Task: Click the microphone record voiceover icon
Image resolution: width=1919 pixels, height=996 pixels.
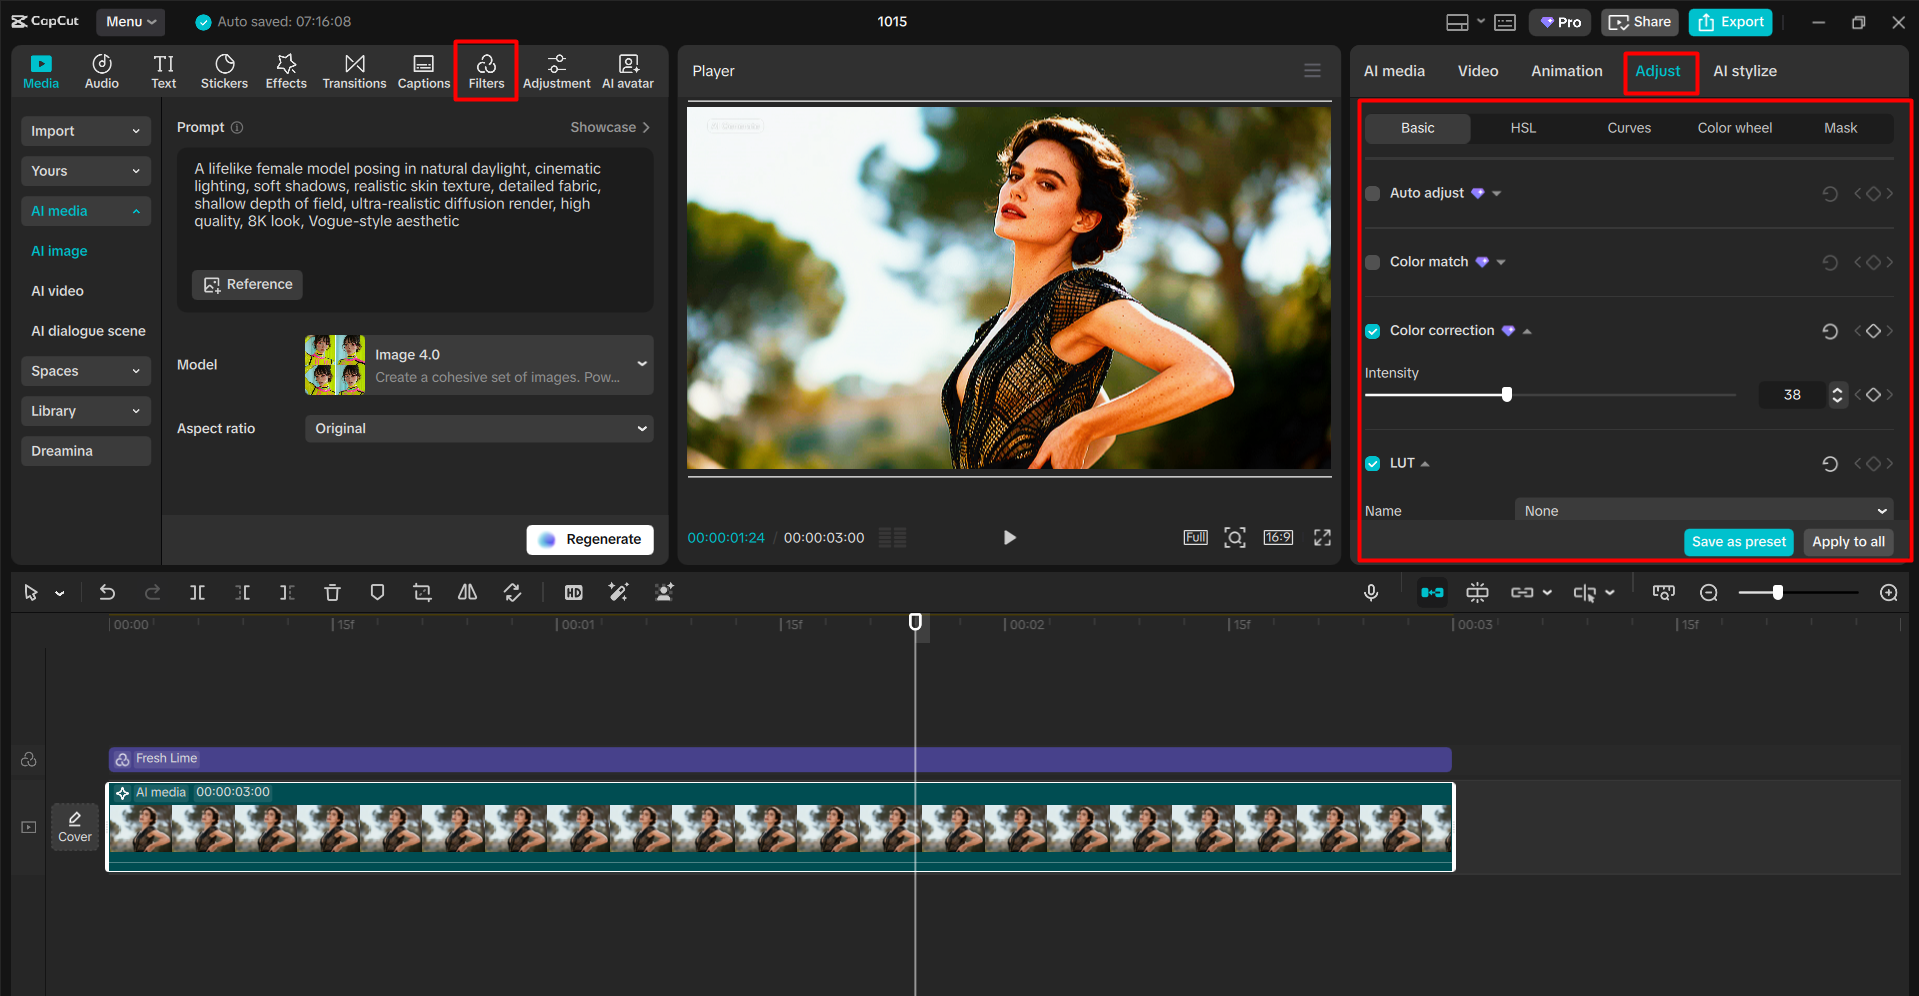Action: [1371, 593]
